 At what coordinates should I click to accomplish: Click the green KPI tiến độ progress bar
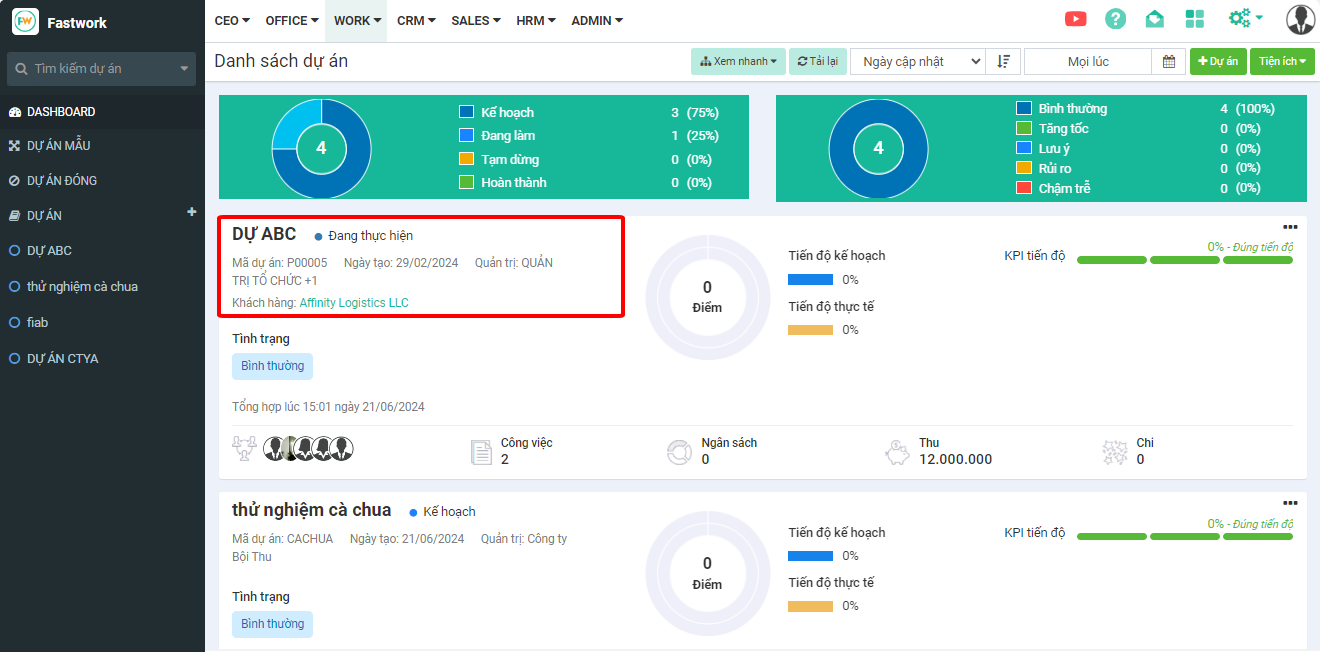pos(1184,260)
